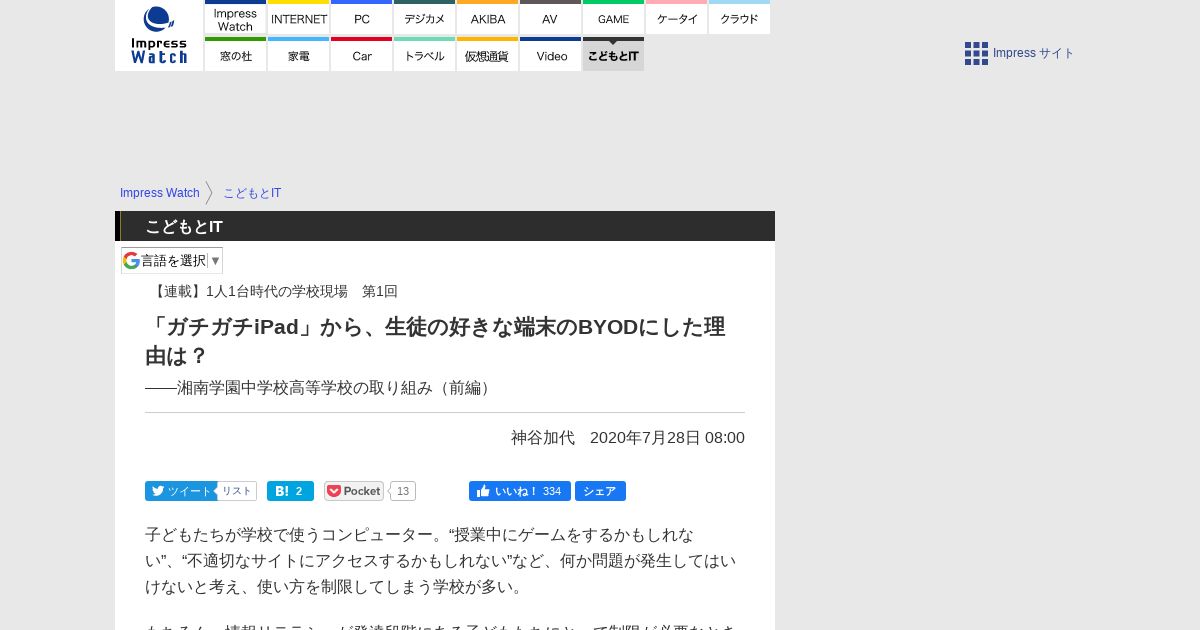Expand the 言語を選択 language dropdown

pos(172,261)
